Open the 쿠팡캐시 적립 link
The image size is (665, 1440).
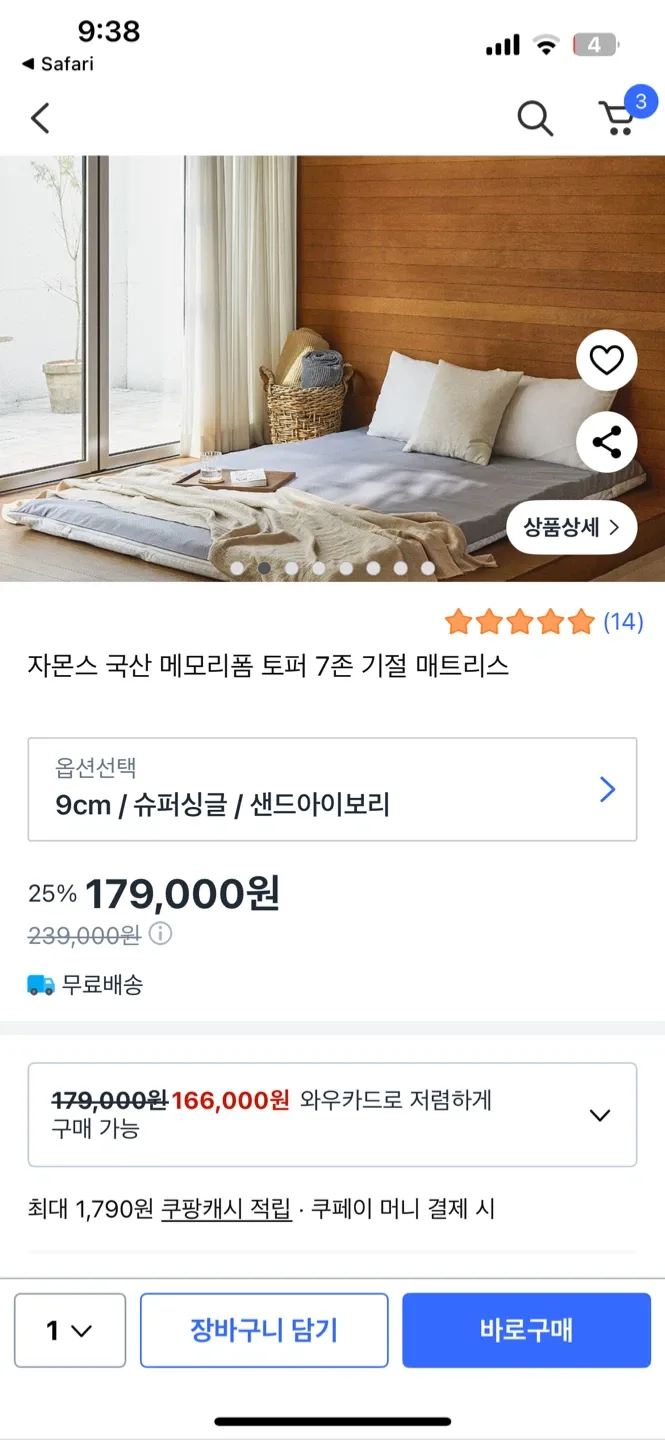(226, 1209)
